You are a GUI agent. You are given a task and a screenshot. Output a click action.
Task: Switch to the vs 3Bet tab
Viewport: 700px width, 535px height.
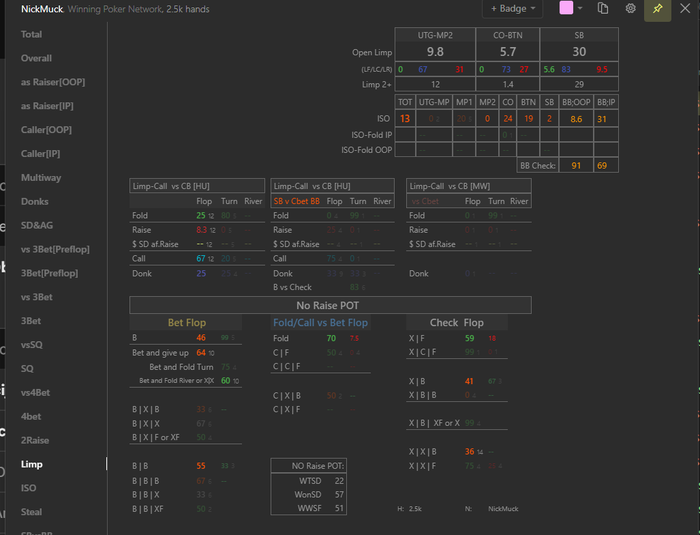37,297
